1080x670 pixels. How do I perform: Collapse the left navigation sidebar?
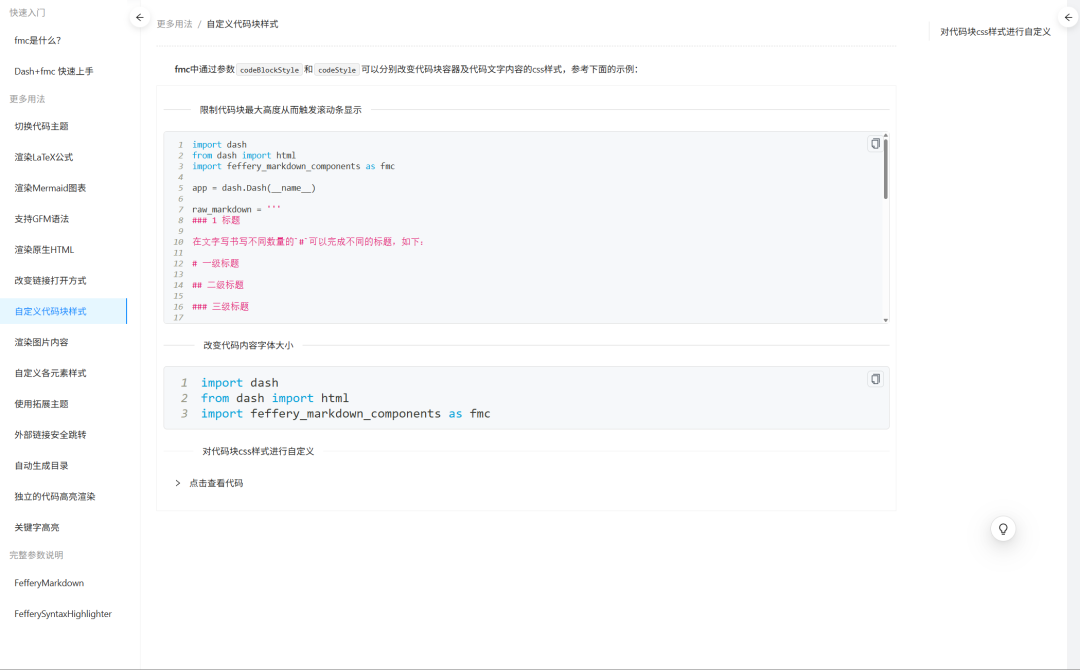[139, 17]
